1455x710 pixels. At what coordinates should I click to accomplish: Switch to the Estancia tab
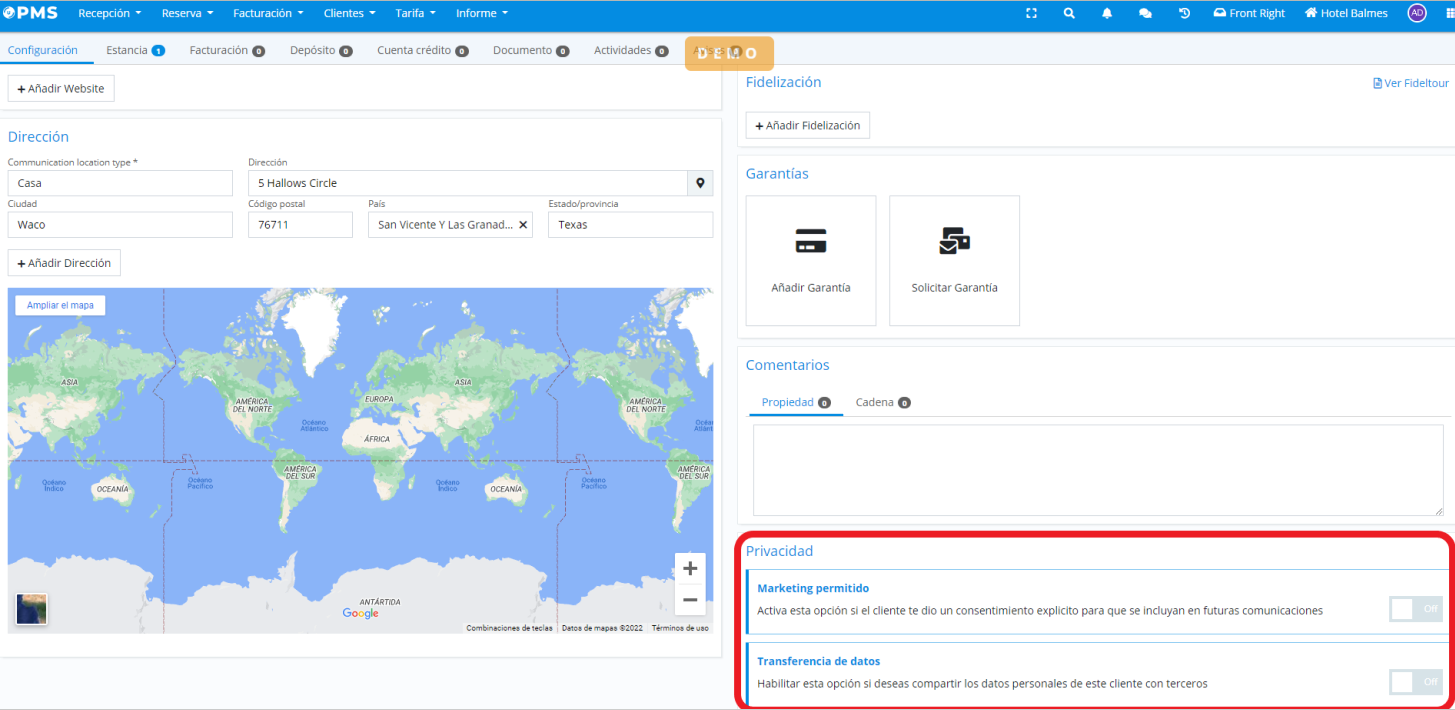134,50
